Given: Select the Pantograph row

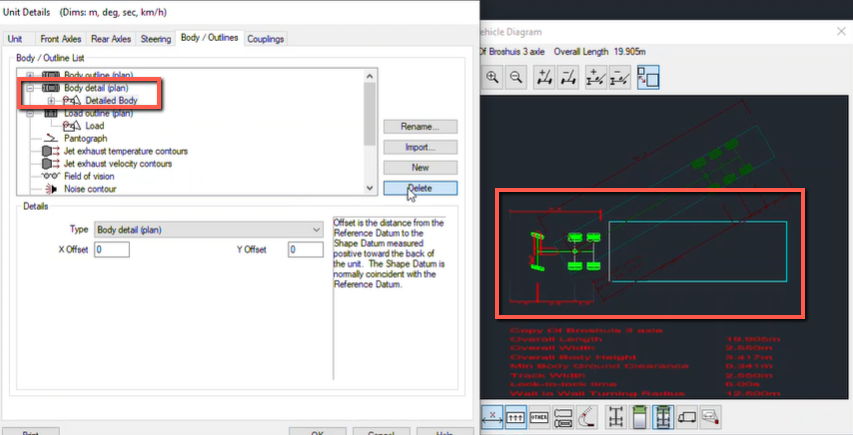Looking at the screenshot, I should tap(85, 138).
